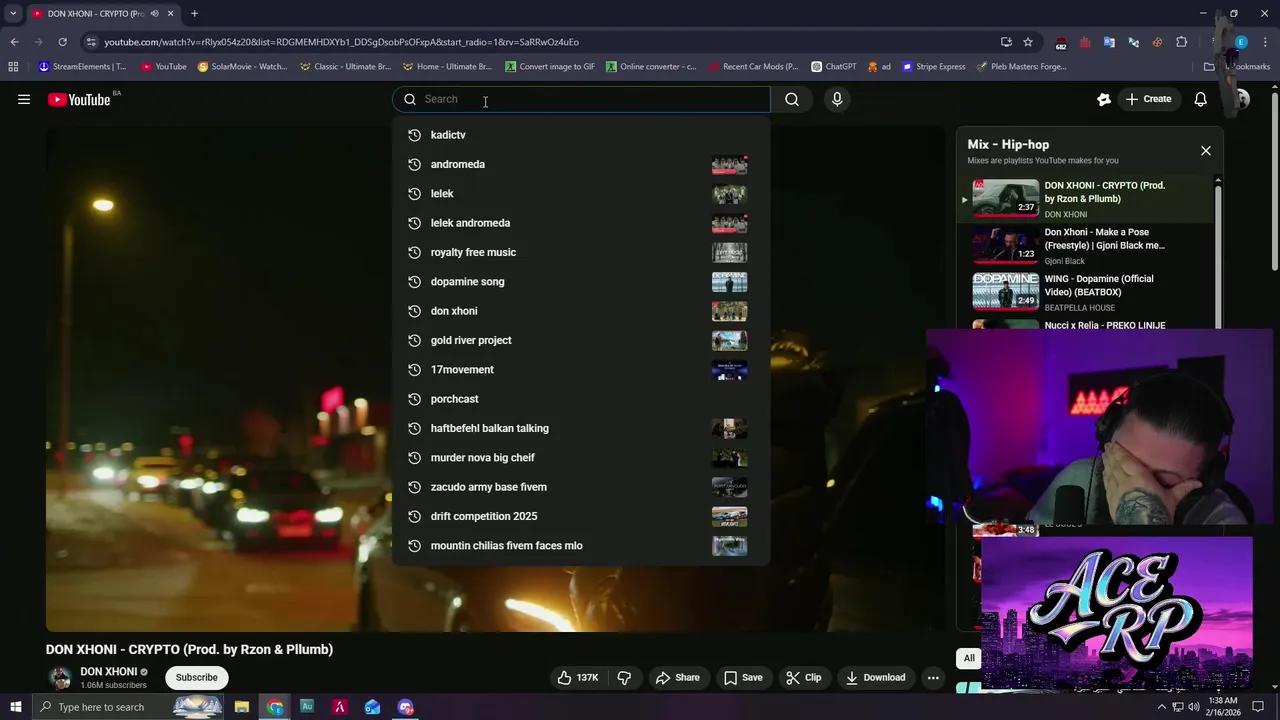
Task: Choose 'gold river project' from search history
Action: [581, 340]
